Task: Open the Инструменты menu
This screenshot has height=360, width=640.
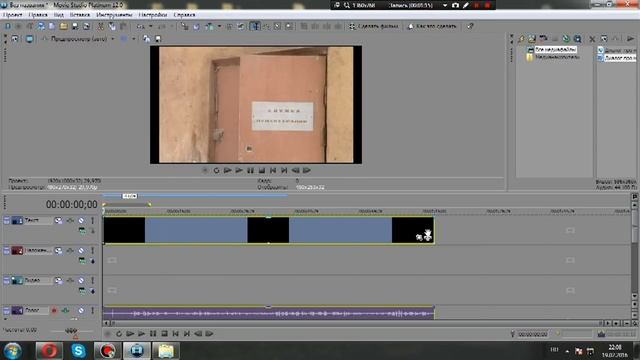Action: (114, 15)
